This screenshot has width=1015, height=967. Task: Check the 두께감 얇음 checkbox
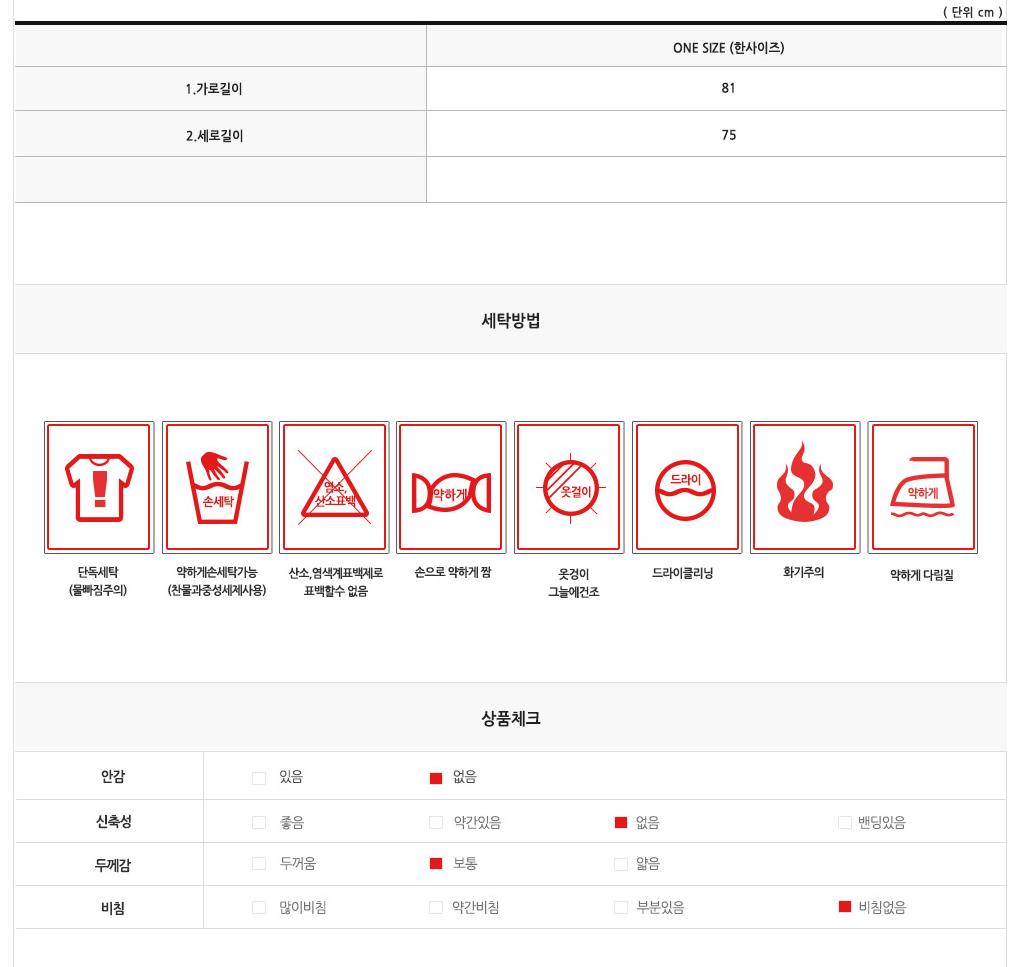[x=620, y=863]
